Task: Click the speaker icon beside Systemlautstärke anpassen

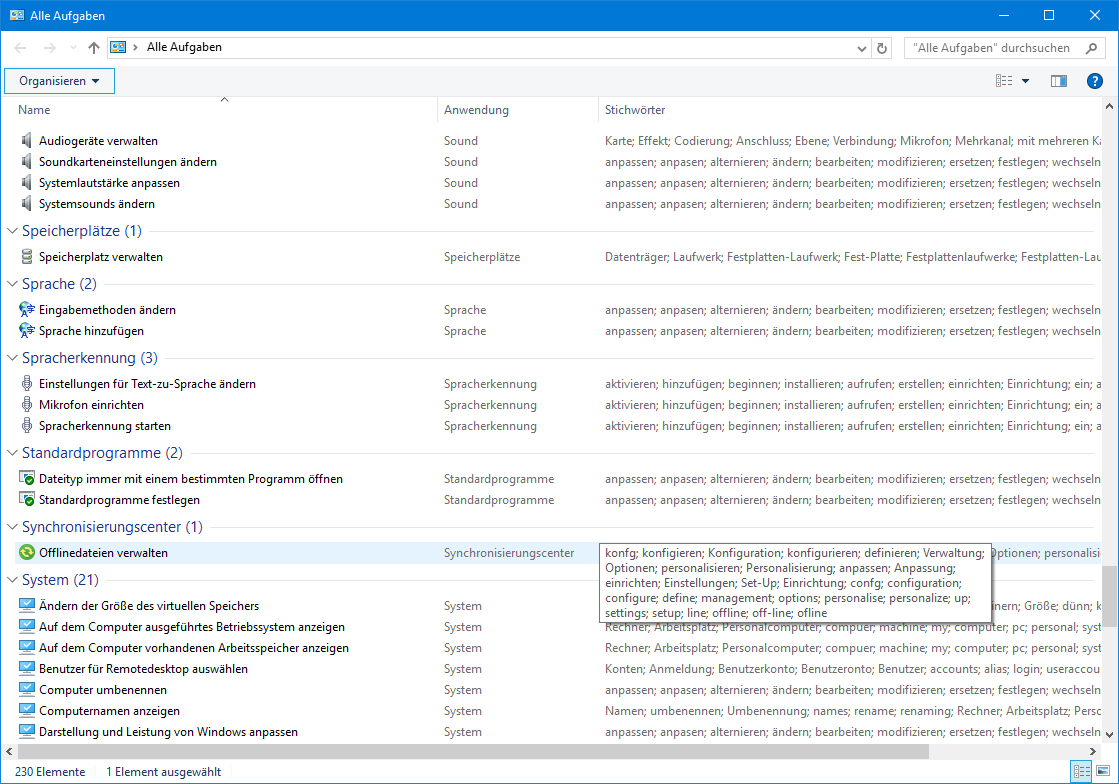Action: [x=26, y=183]
